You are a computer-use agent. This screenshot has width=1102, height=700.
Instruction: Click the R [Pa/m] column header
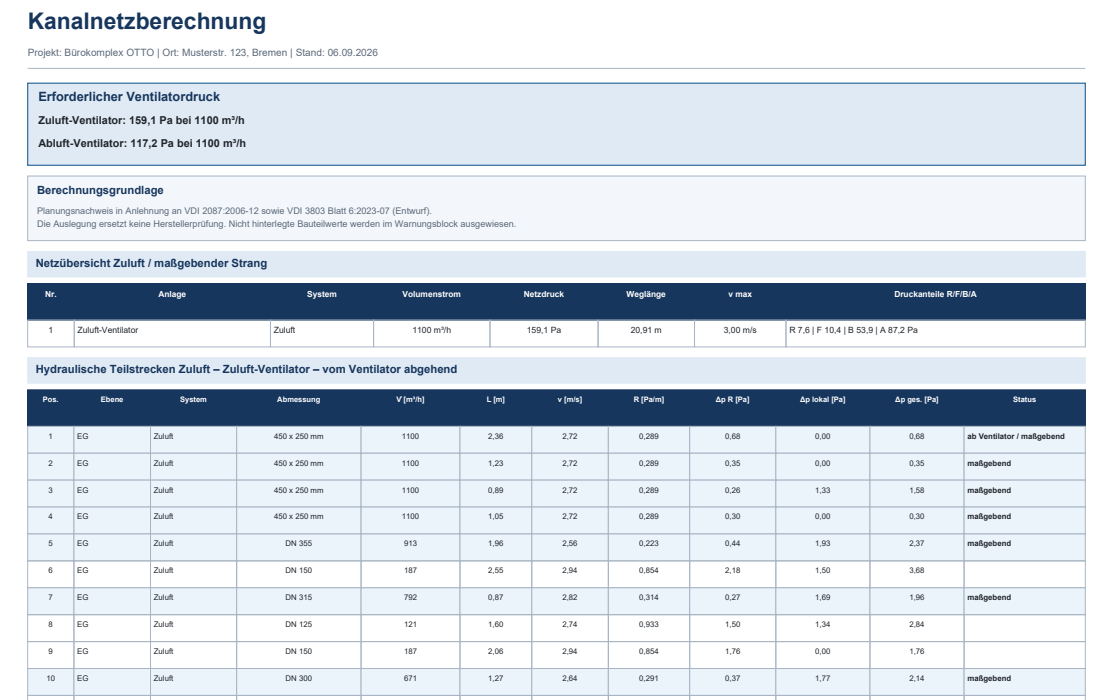coord(648,399)
